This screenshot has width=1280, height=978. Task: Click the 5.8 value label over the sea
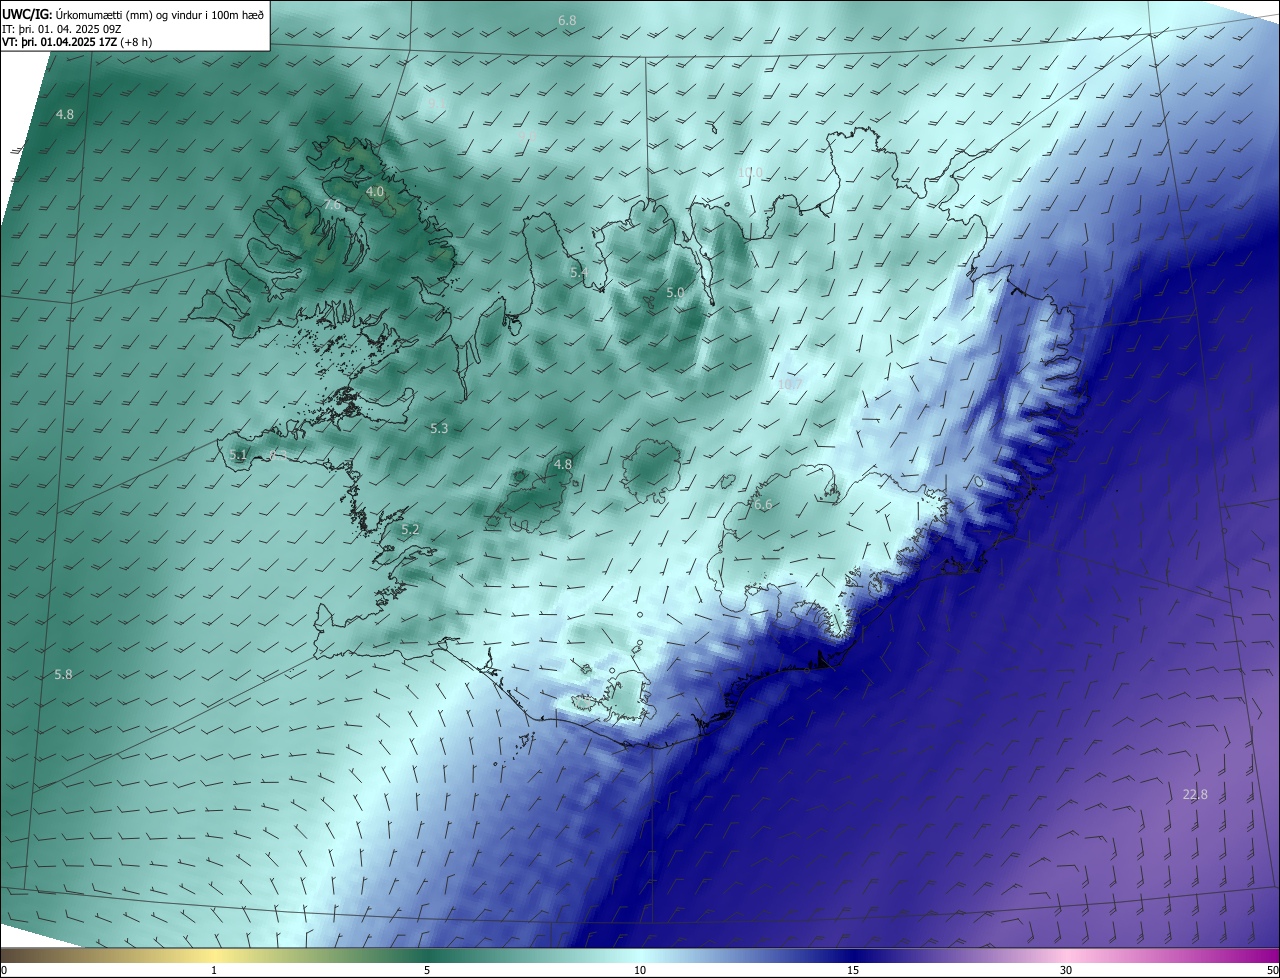[x=63, y=675]
